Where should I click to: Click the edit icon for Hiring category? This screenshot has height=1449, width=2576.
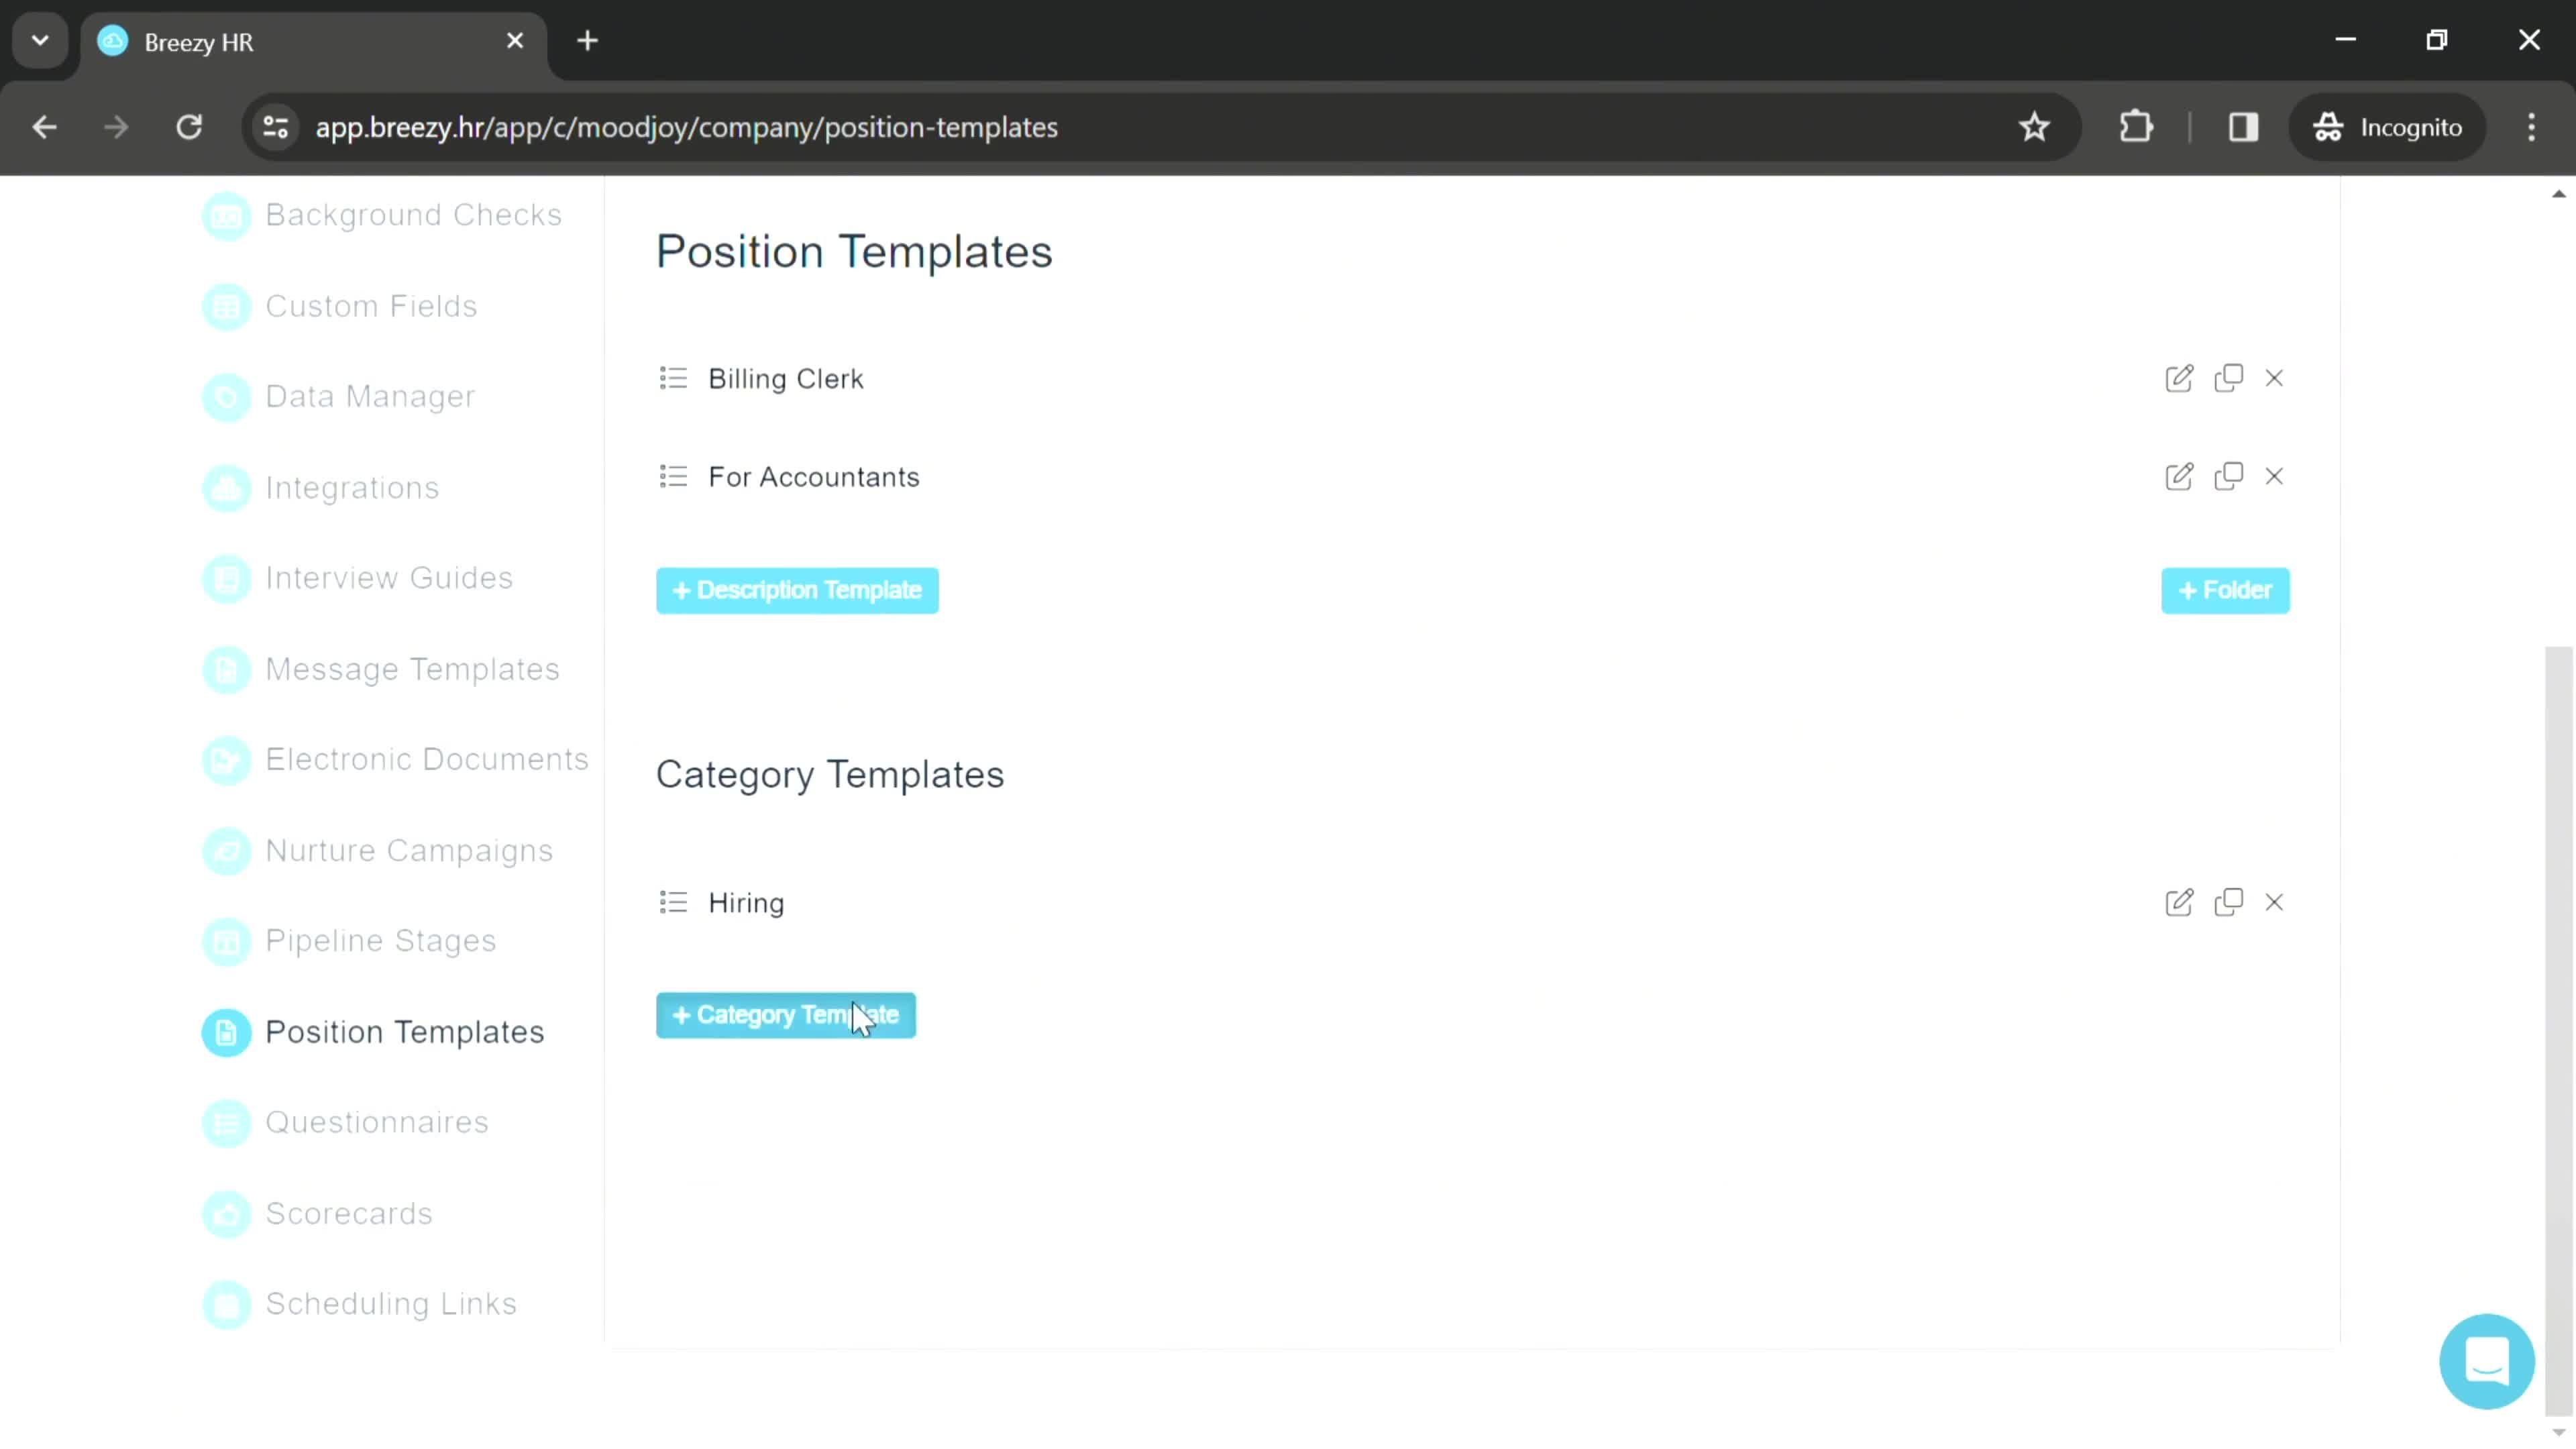click(x=2180, y=902)
